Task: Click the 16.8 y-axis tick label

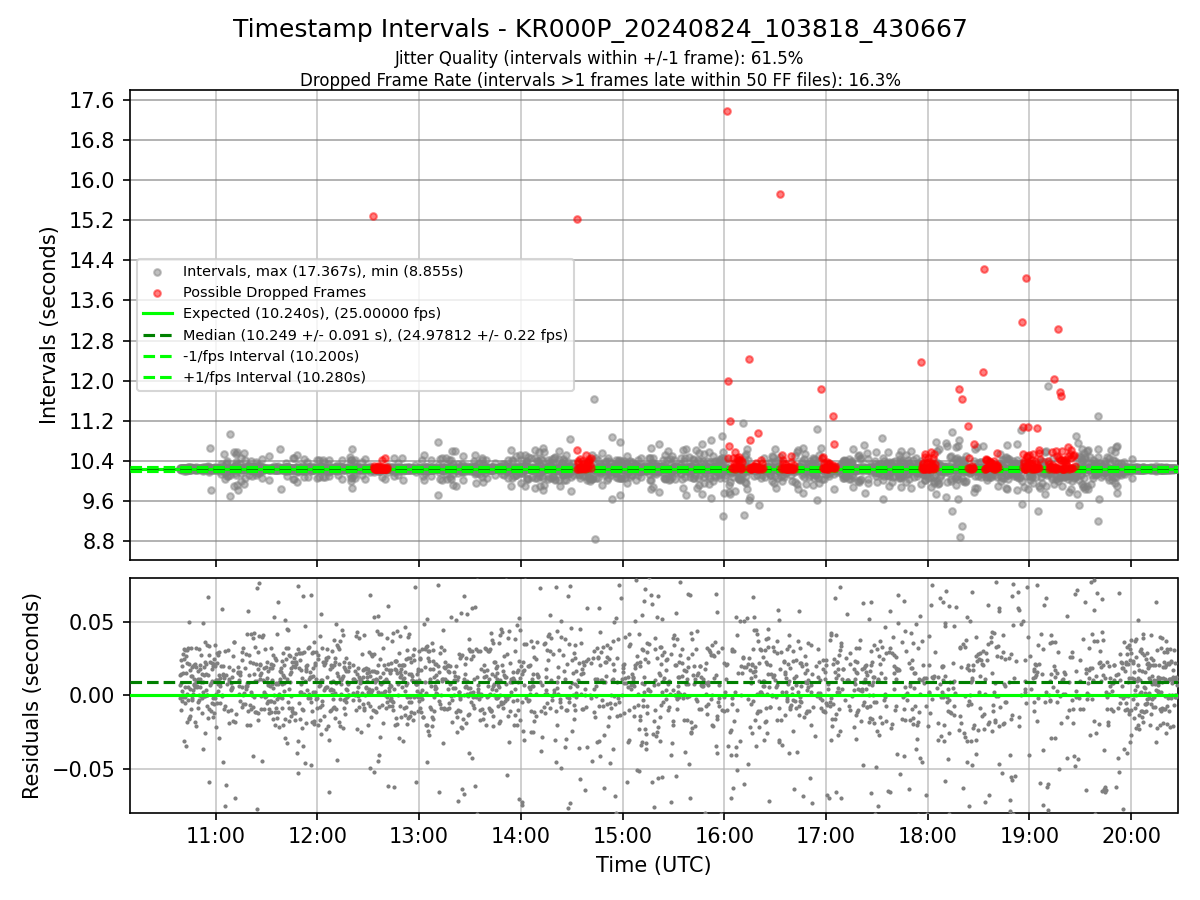Action: tap(94, 140)
